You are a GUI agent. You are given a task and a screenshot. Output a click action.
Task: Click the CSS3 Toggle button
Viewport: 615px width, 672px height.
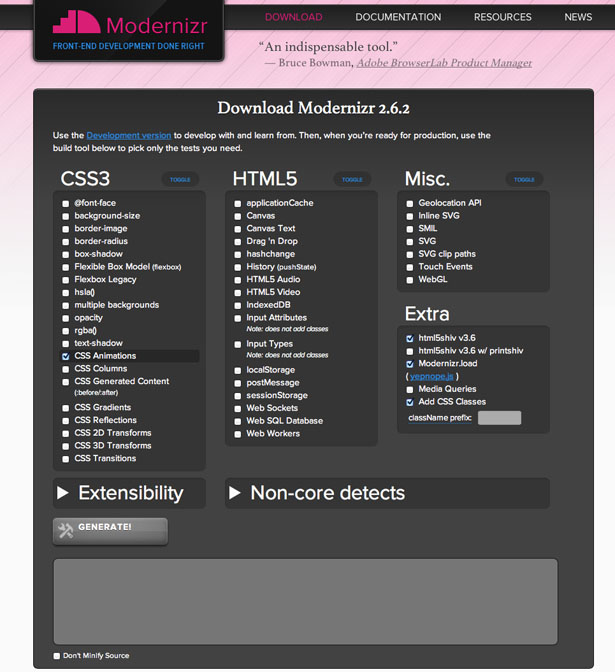pos(180,180)
